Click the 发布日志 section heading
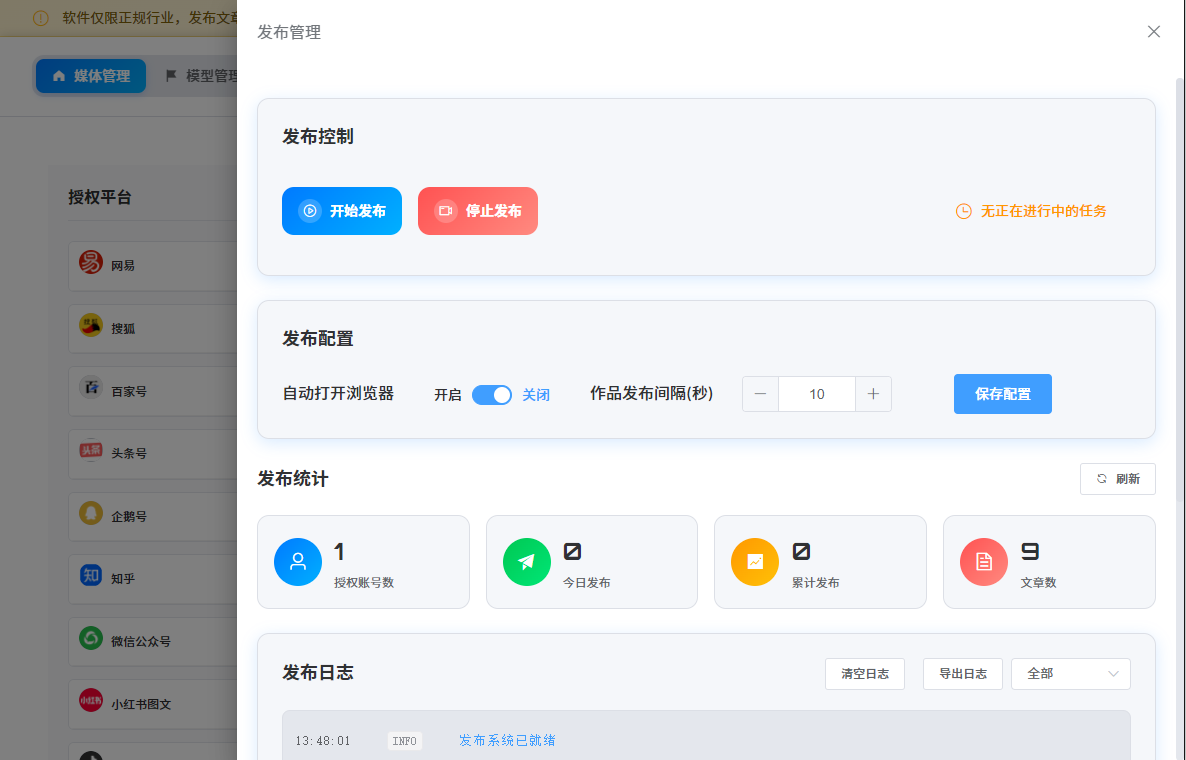Image resolution: width=1186 pixels, height=760 pixels. click(318, 673)
